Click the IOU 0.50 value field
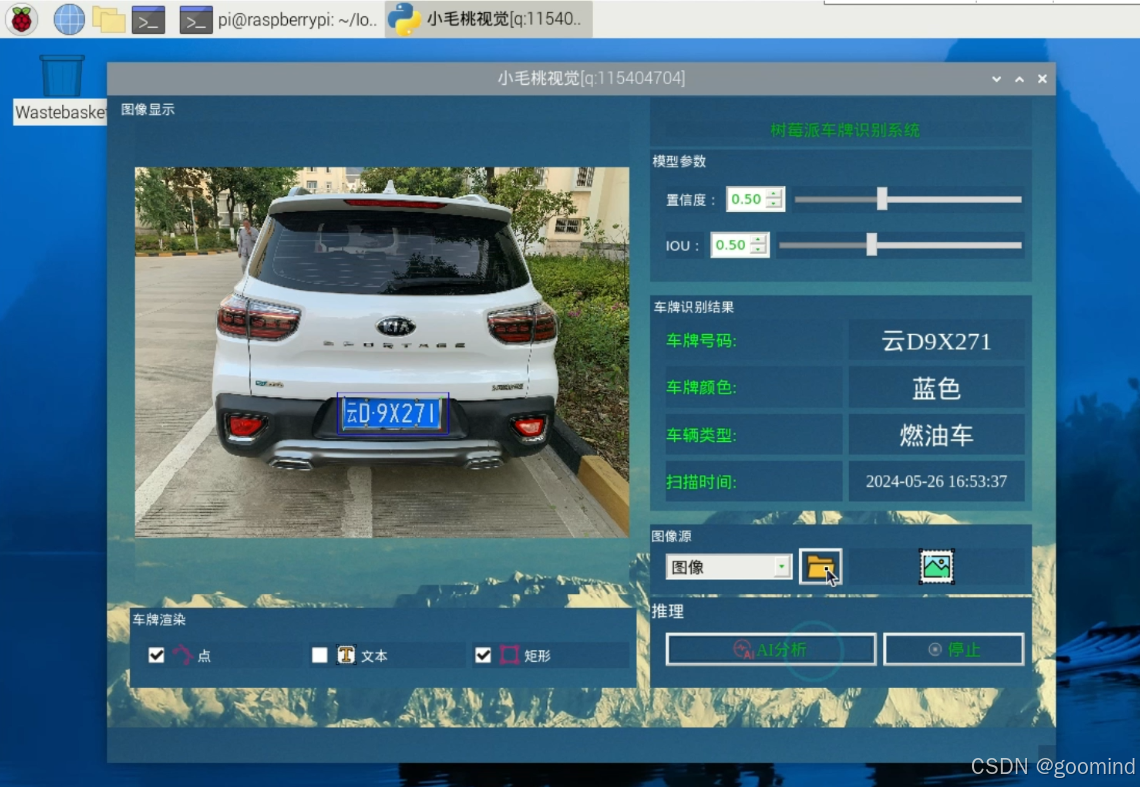This screenshot has height=787, width=1140. point(731,245)
